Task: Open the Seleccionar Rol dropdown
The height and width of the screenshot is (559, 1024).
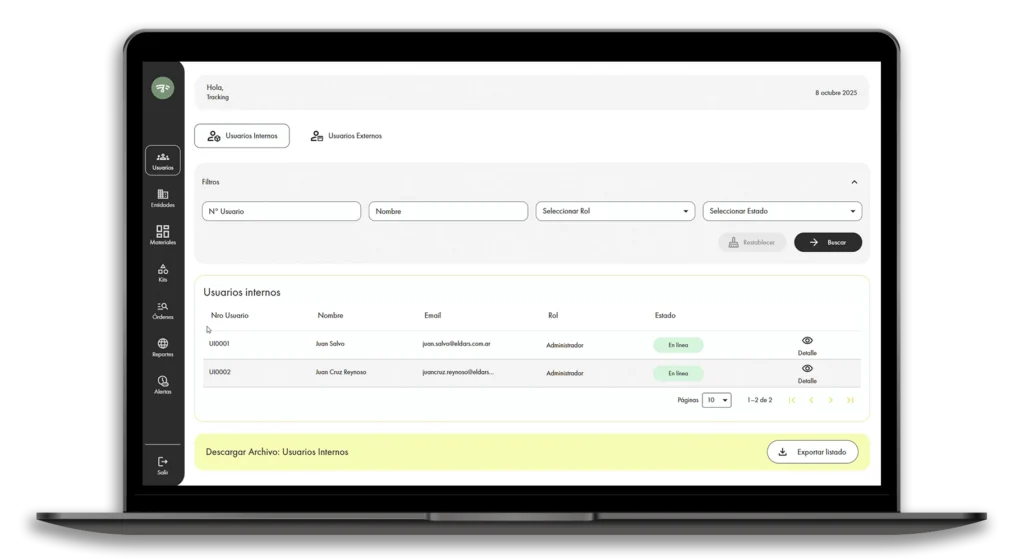Action: tap(615, 211)
